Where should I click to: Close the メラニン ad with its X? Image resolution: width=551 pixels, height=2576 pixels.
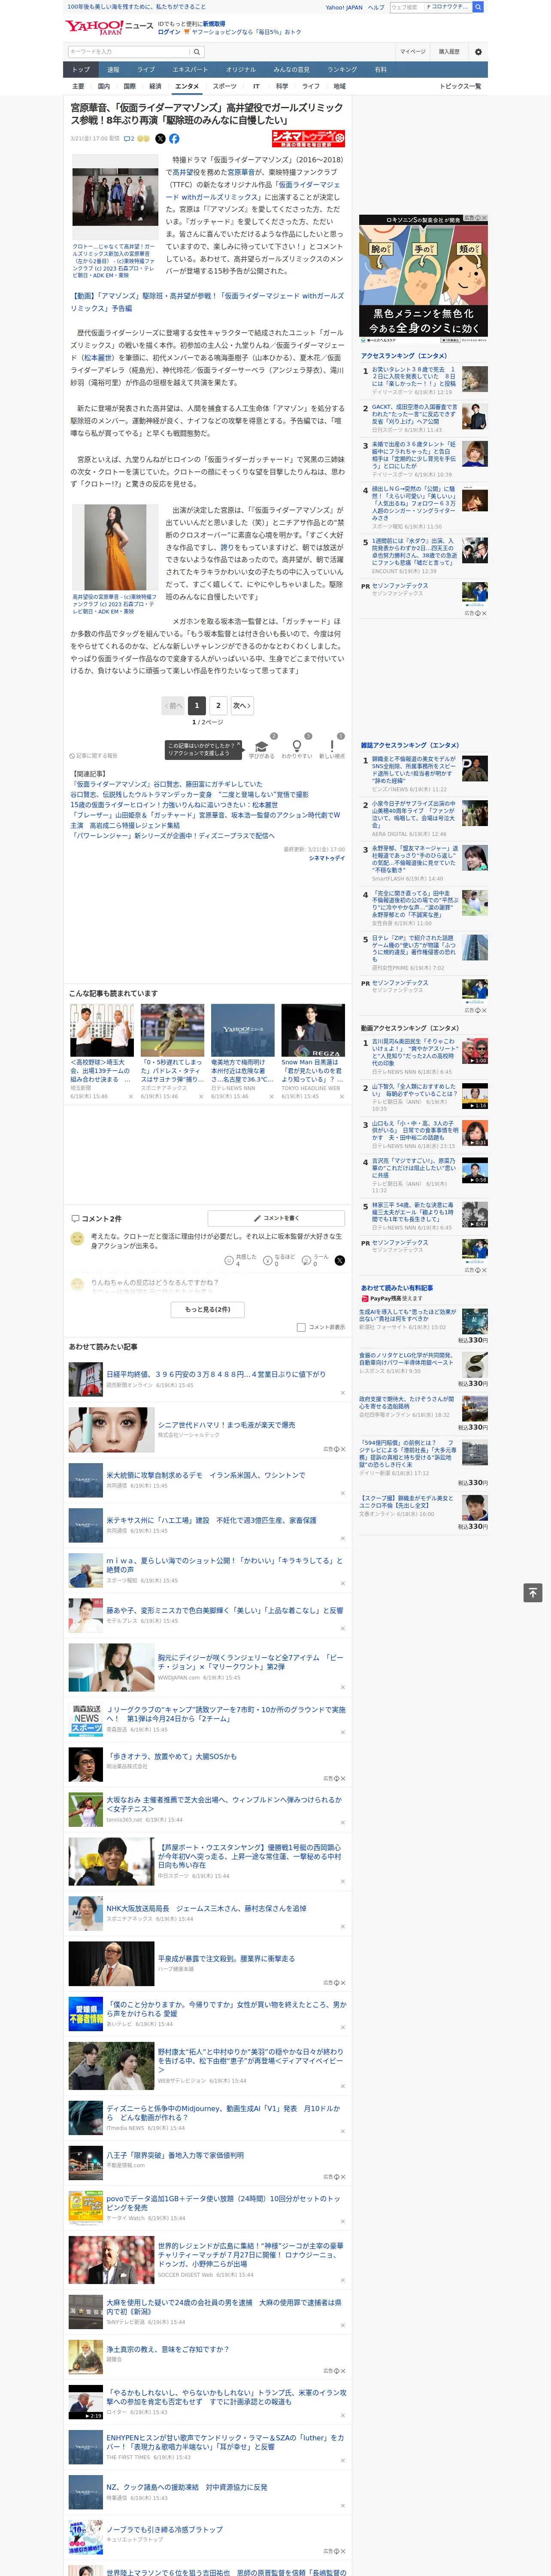point(484,219)
